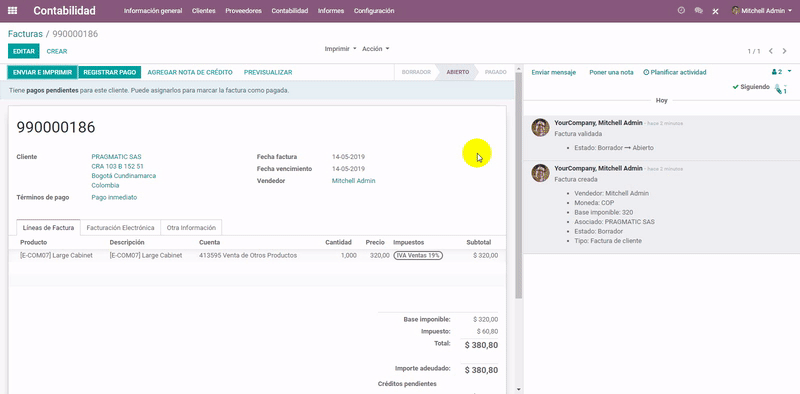
Task: Go to next record with right pager arrow
Action: point(785,51)
